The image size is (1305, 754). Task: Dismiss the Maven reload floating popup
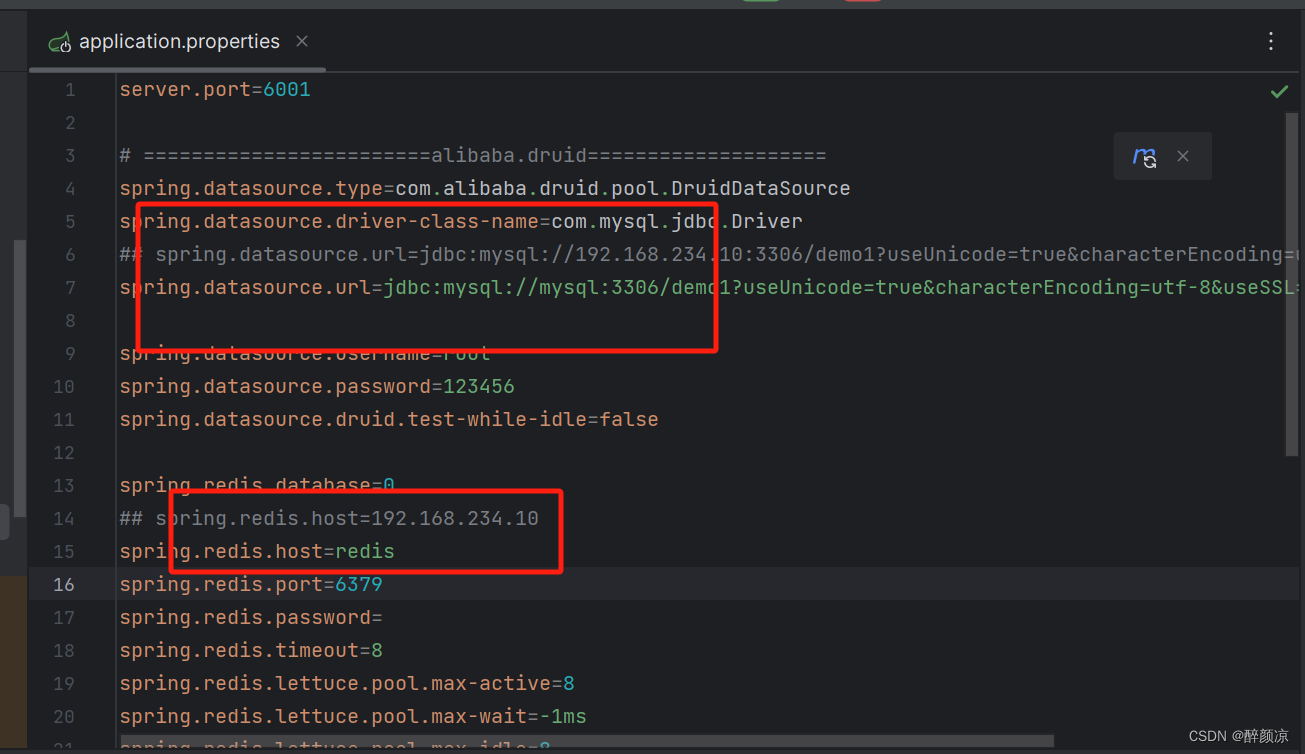pyautogui.click(x=1183, y=156)
